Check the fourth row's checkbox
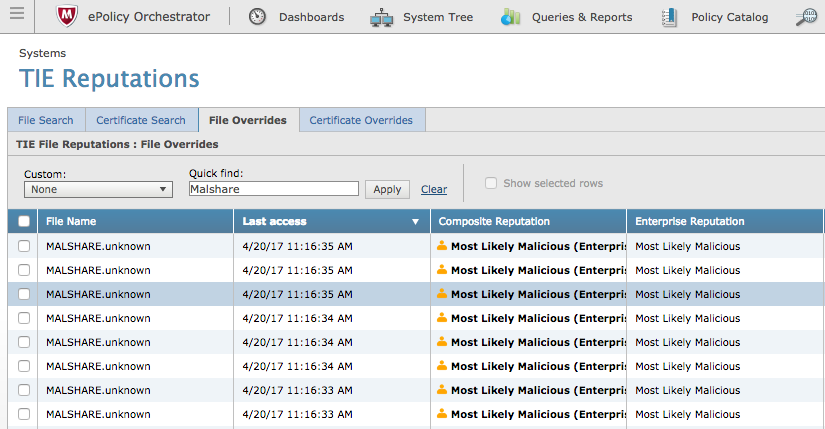825x429 pixels. point(24,318)
